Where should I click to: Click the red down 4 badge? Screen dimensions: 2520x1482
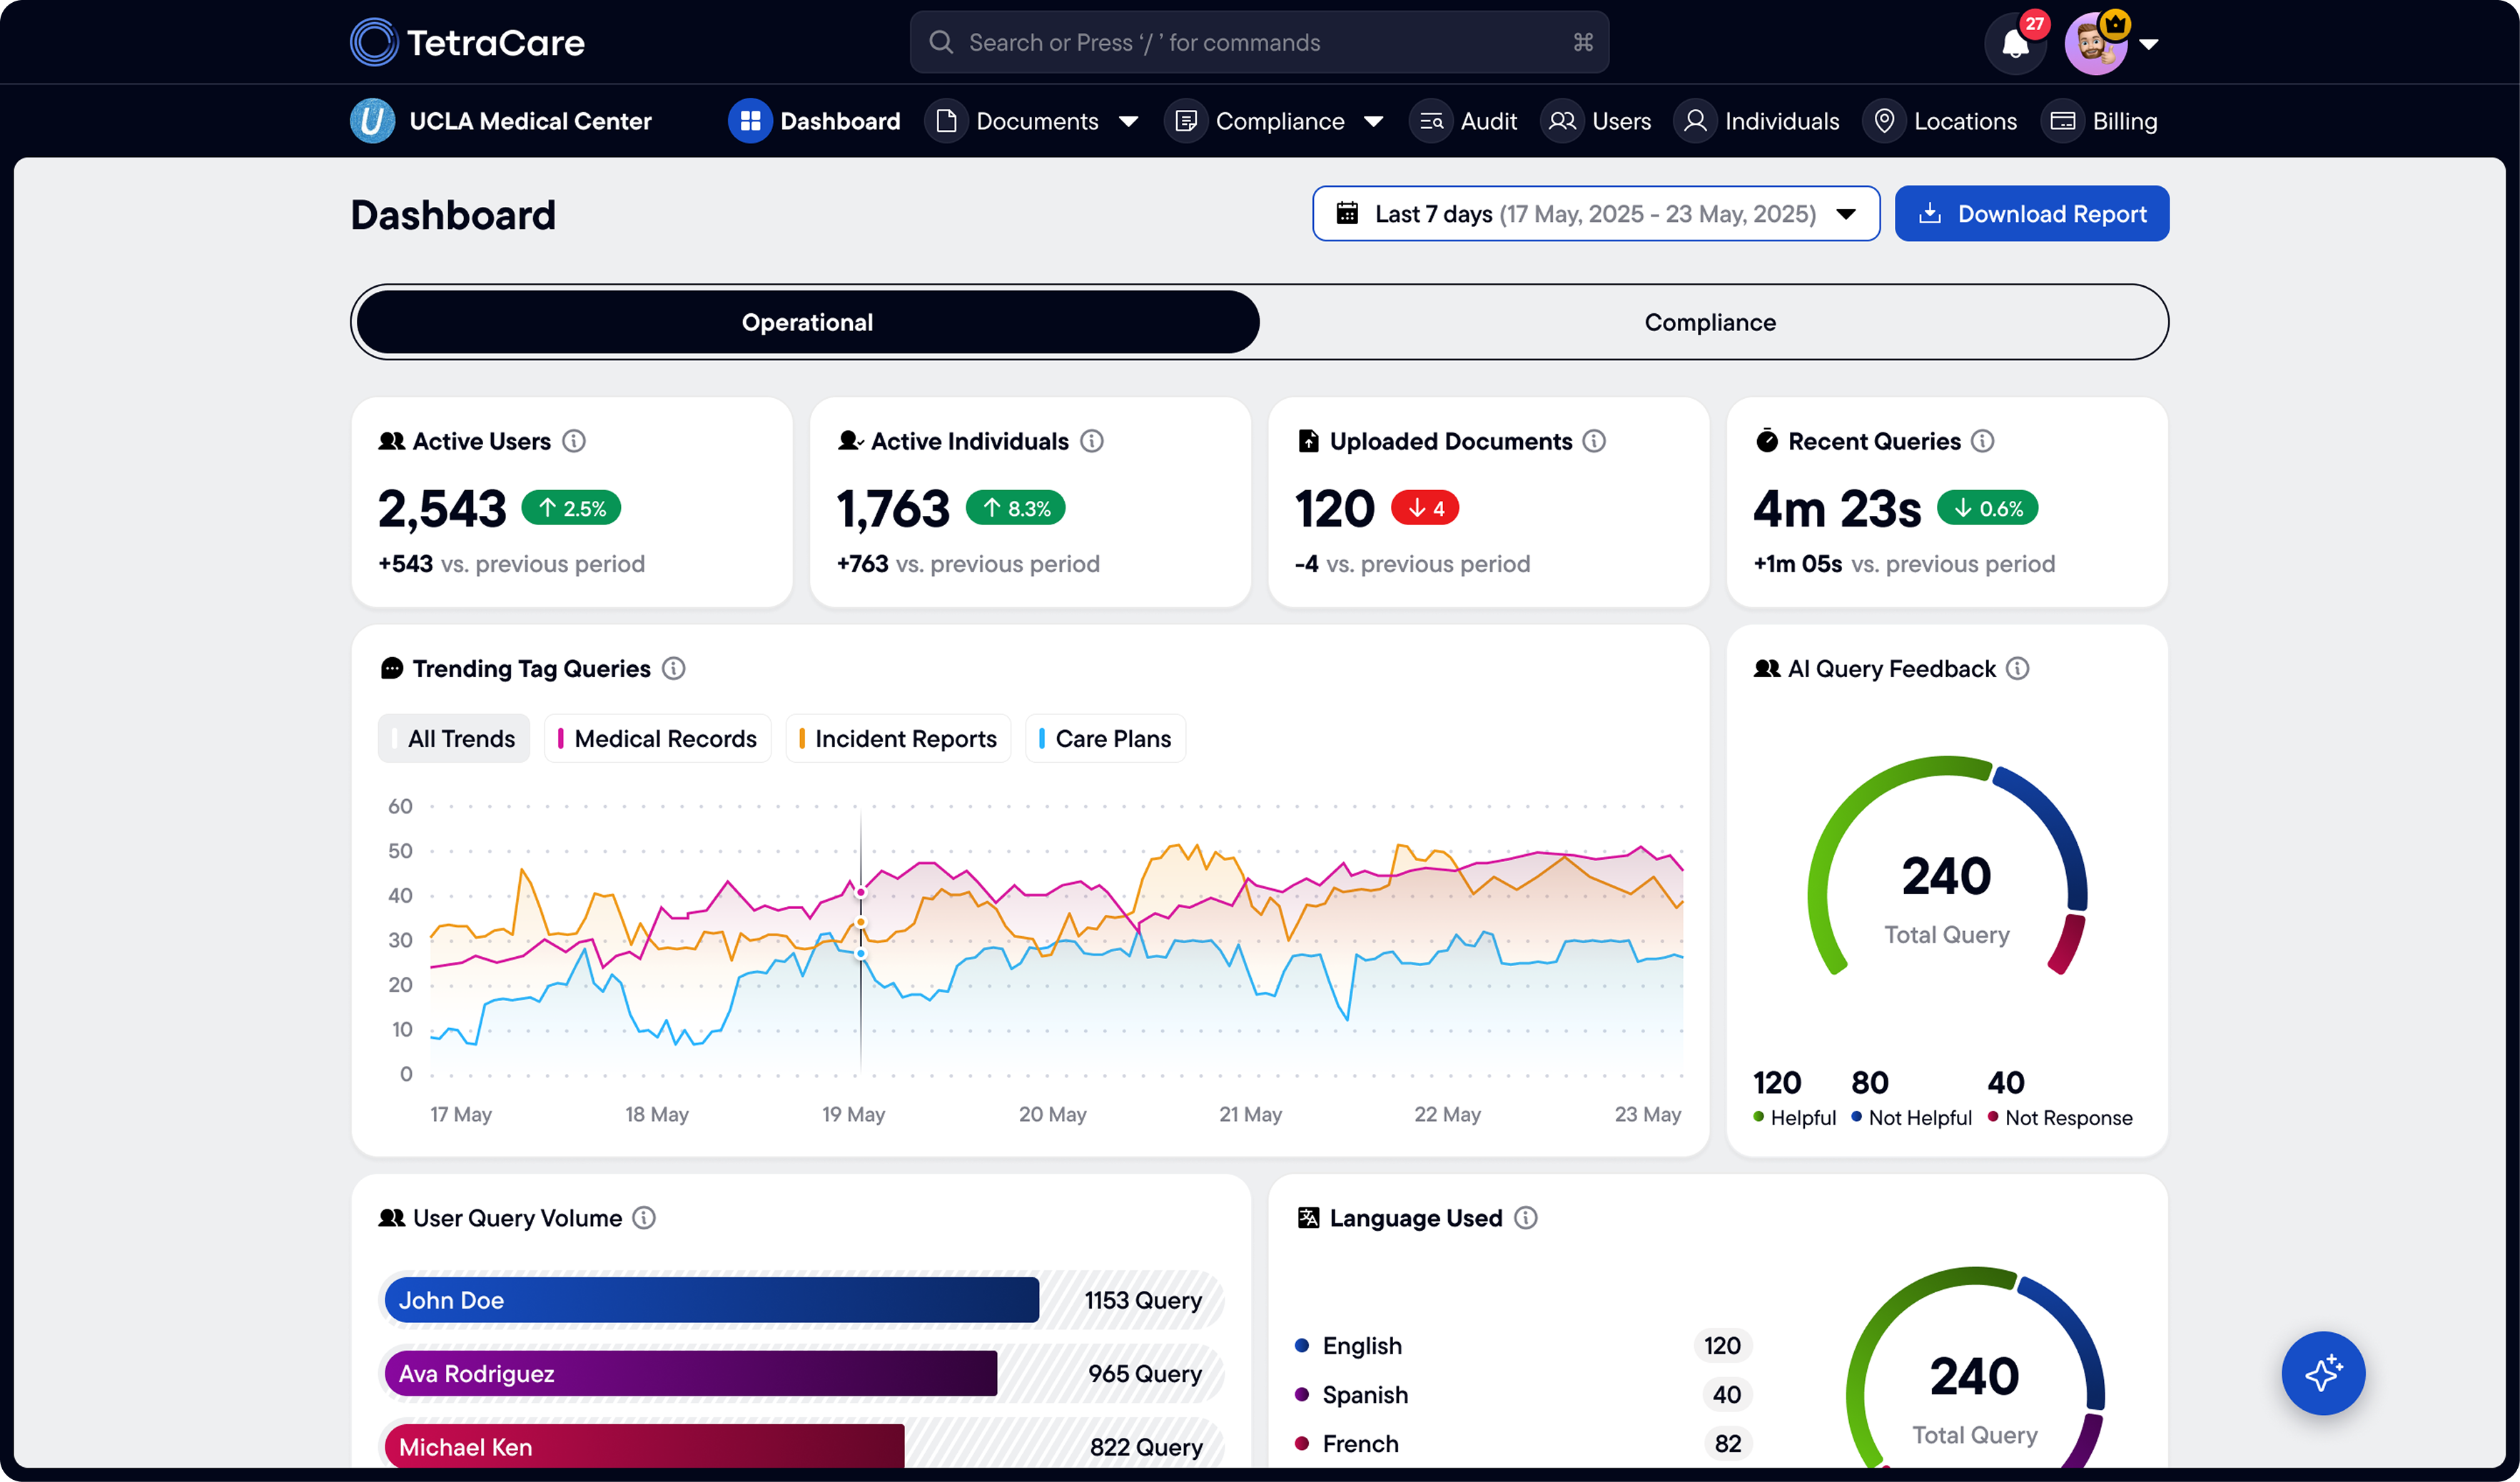1425,508
